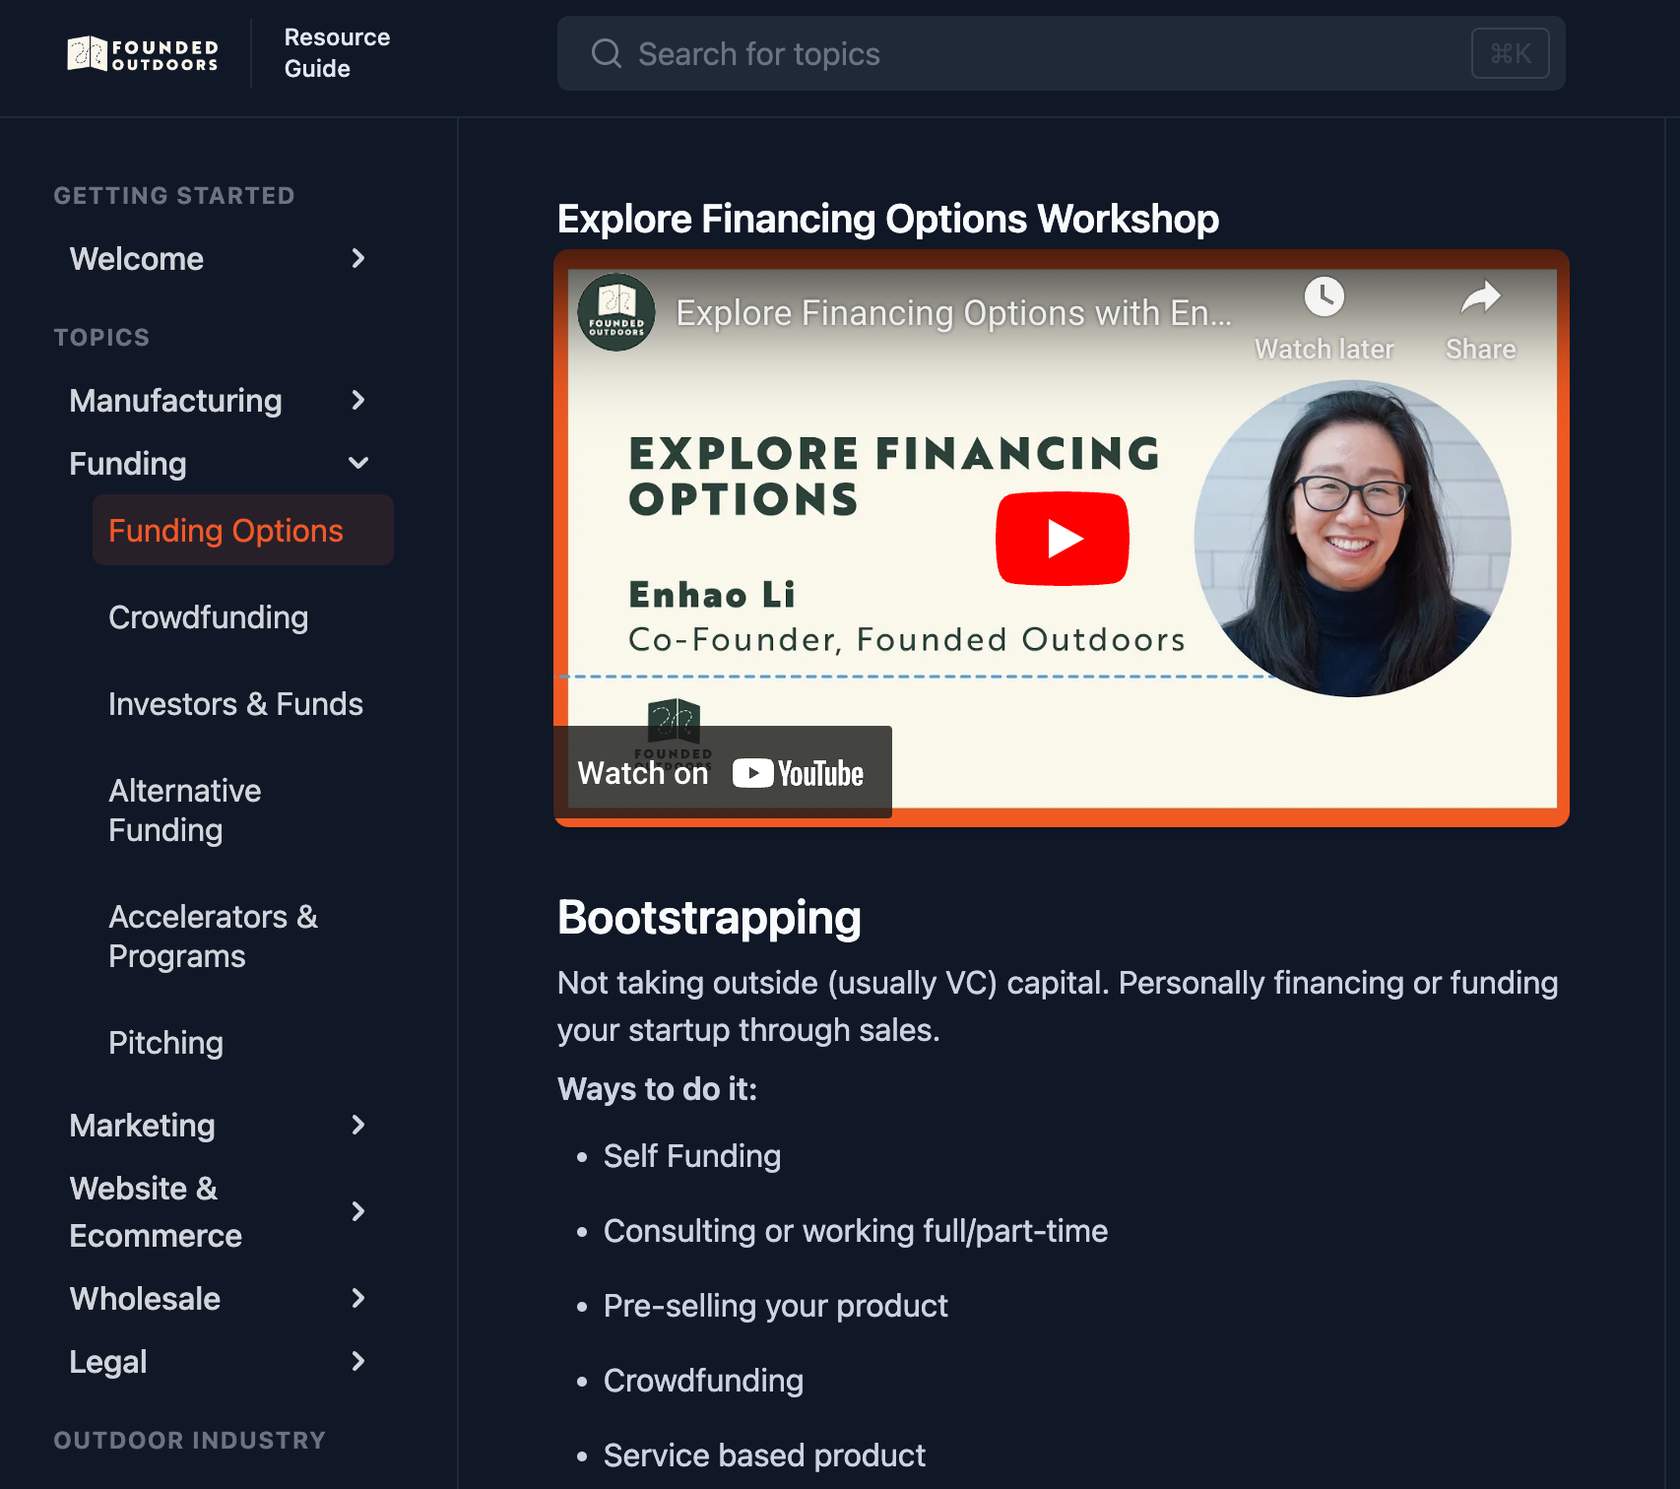
Task: Expand the Legal section chevron
Action: coord(358,1361)
